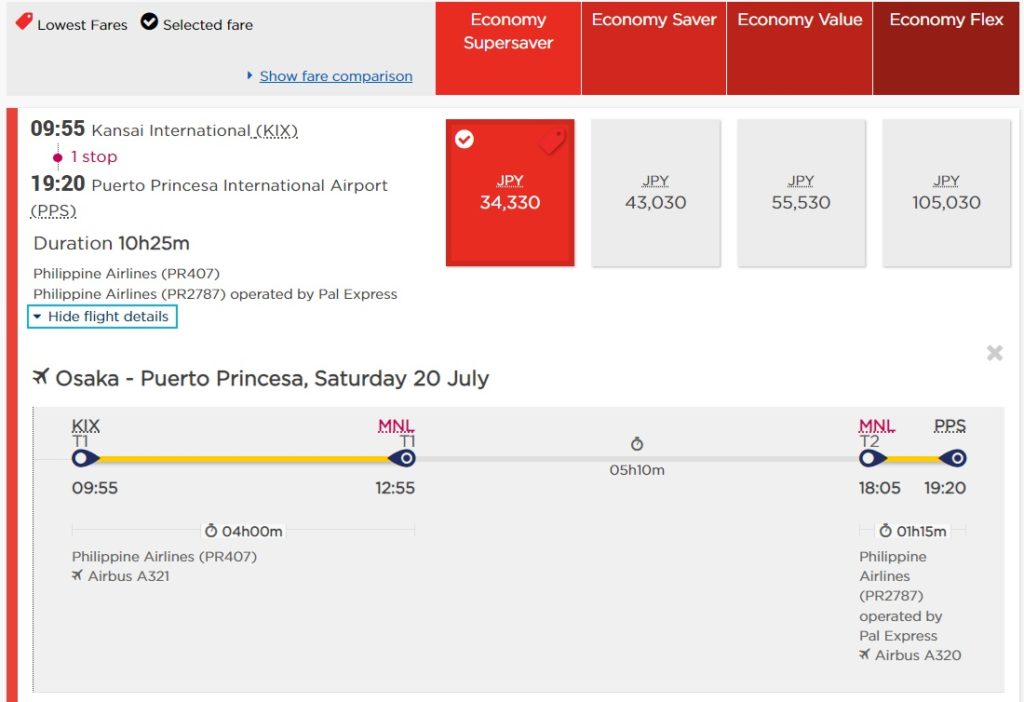Click the KIX departure marker on timeline
The width and height of the screenshot is (1024, 702).
[x=85, y=458]
